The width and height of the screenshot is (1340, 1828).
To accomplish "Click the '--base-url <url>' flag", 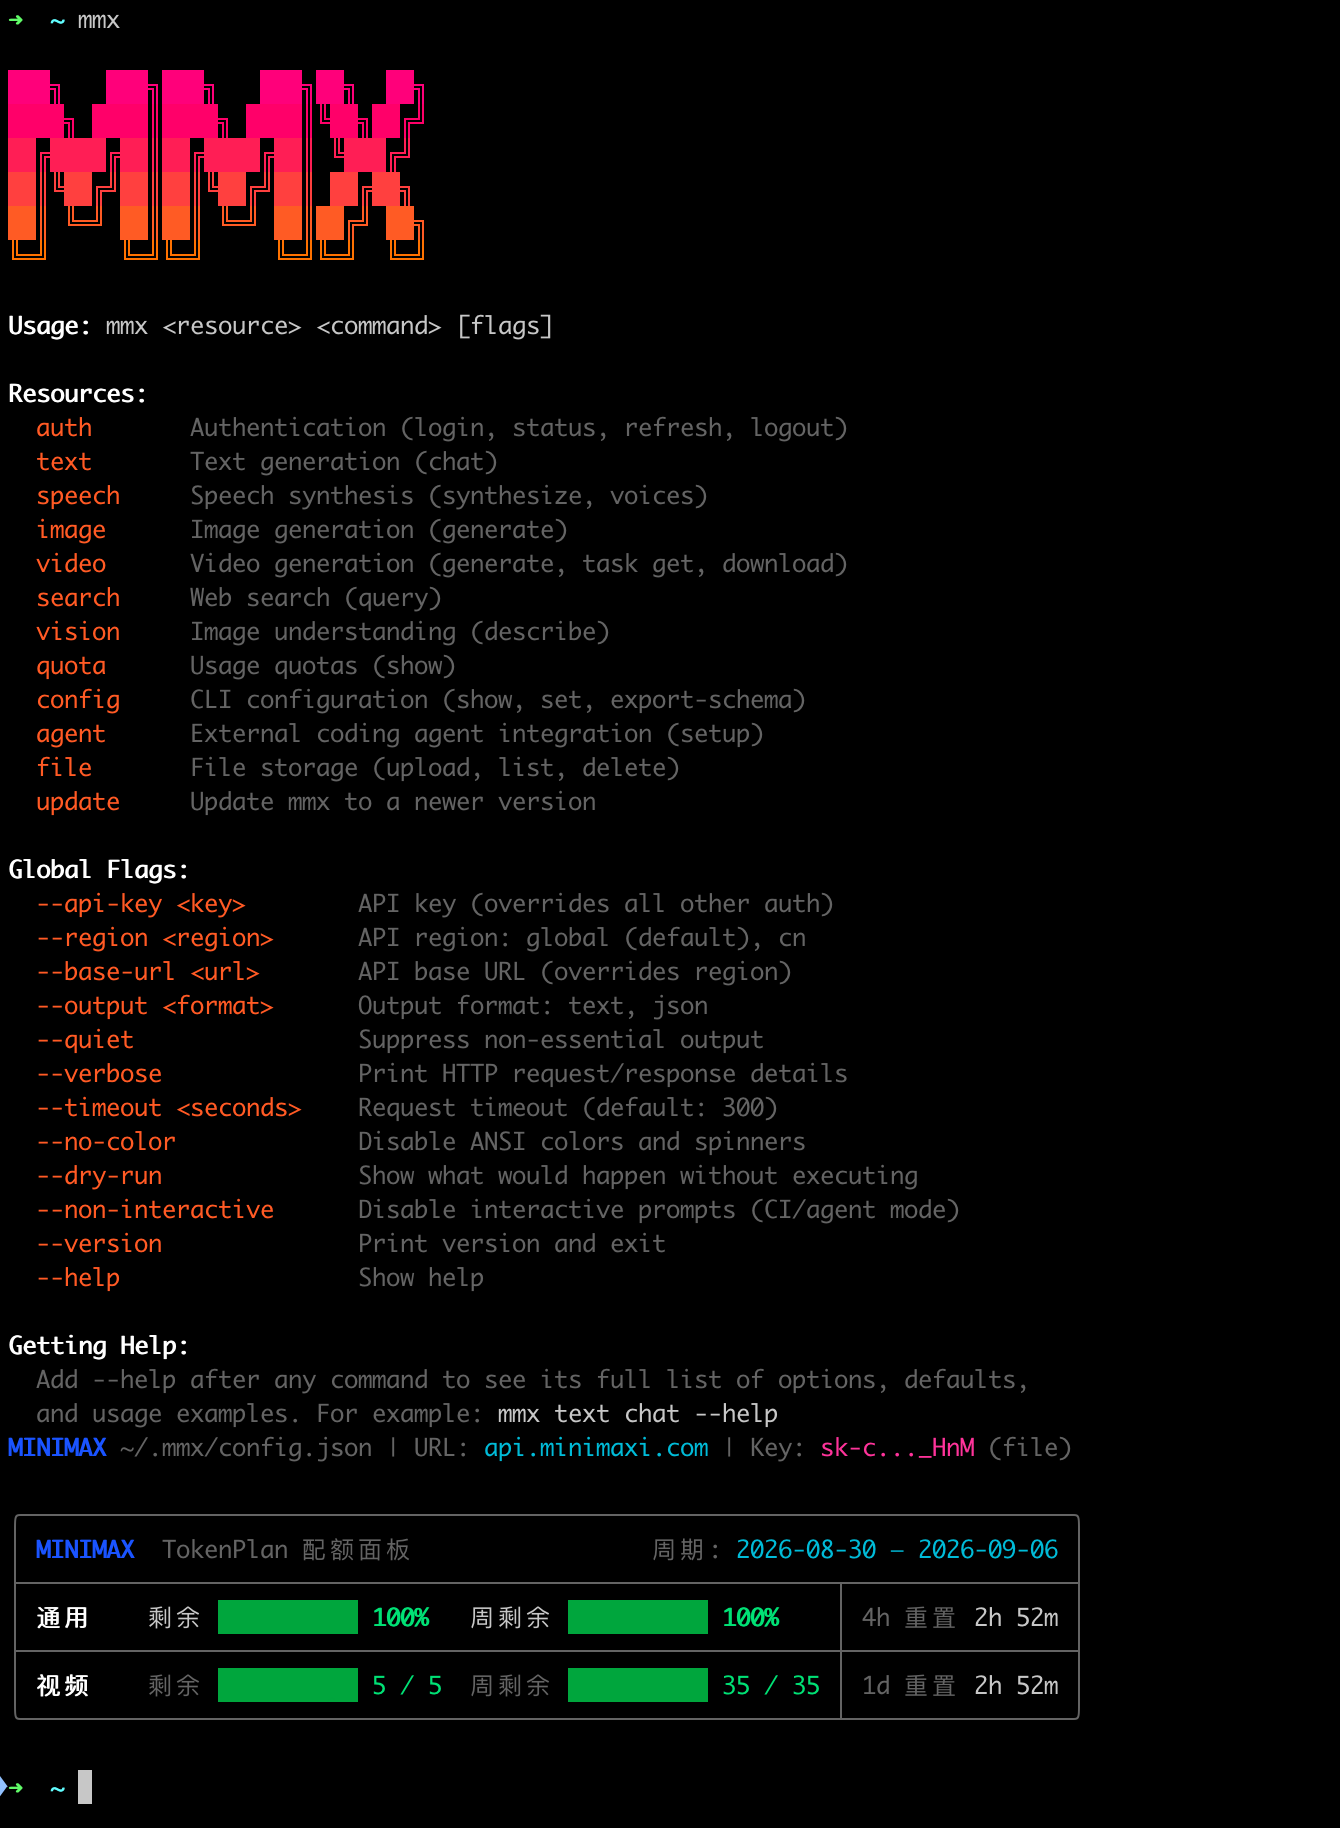I will pos(148,972).
